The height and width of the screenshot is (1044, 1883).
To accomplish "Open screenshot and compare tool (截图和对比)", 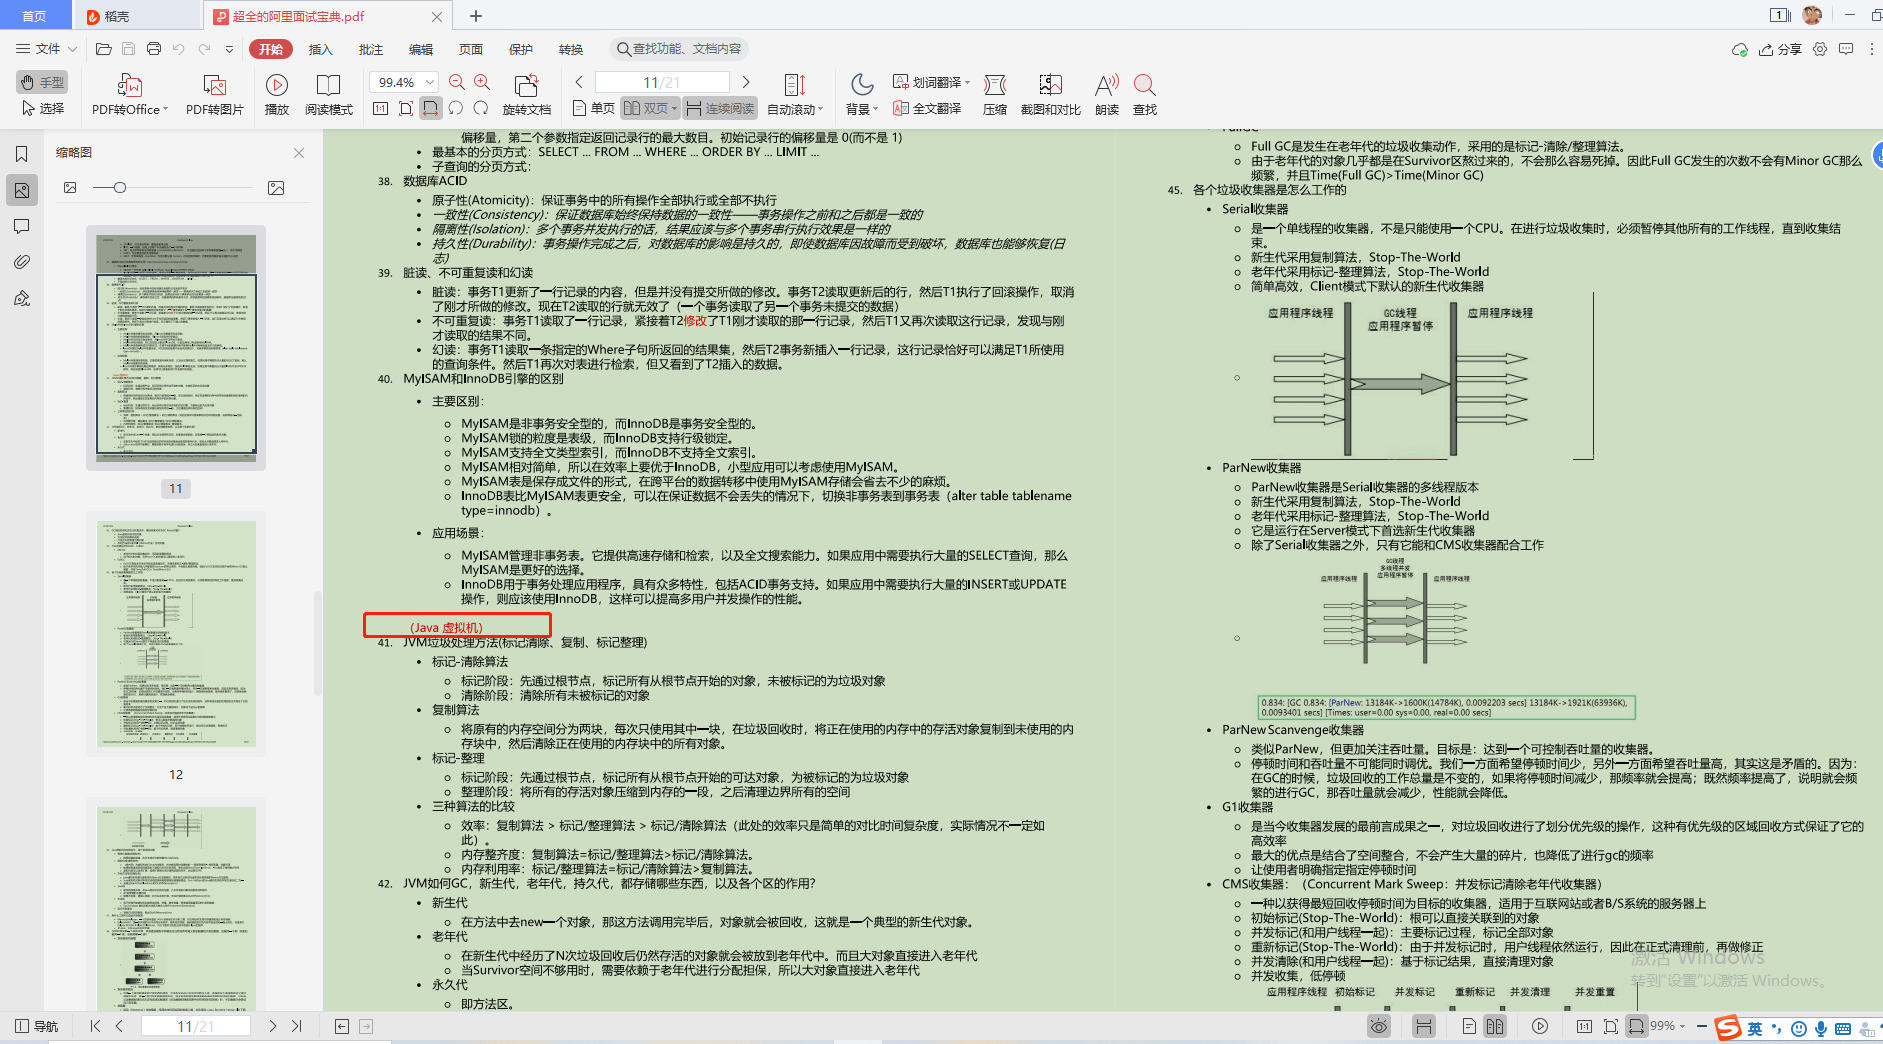I will click(x=1051, y=95).
